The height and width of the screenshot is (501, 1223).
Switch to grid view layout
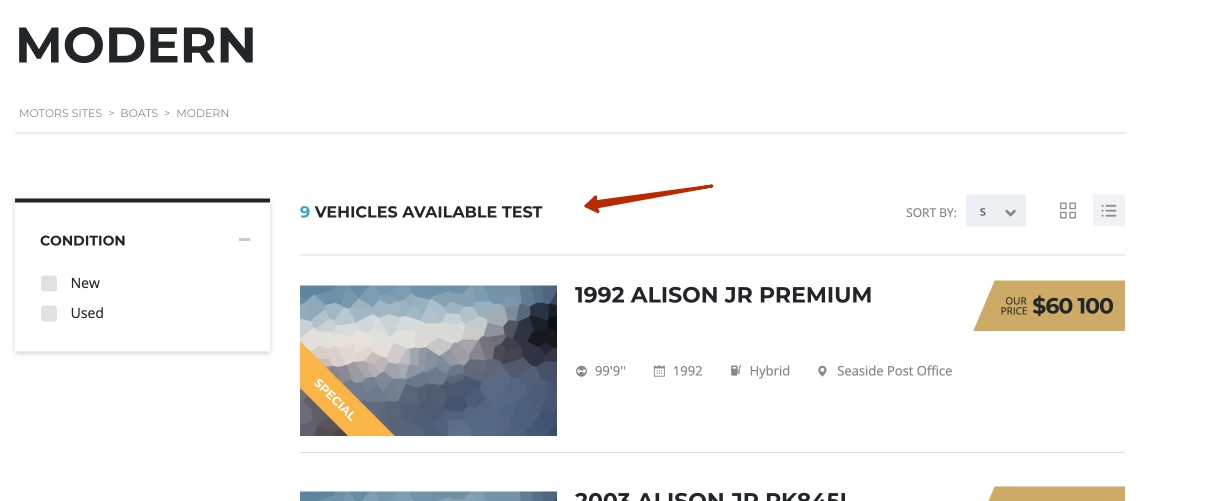pos(1068,211)
